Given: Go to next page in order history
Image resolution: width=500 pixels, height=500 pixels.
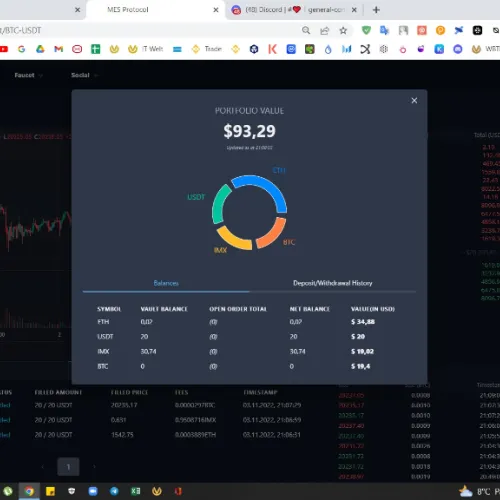Looking at the screenshot, I should [94, 467].
